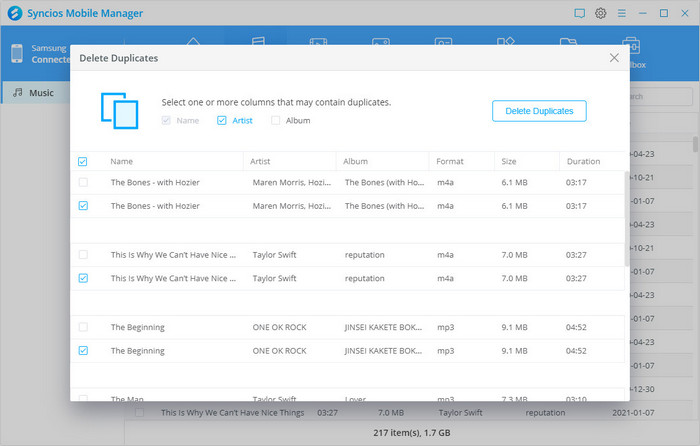
Task: Close the Delete Duplicates dialog
Action: click(614, 58)
